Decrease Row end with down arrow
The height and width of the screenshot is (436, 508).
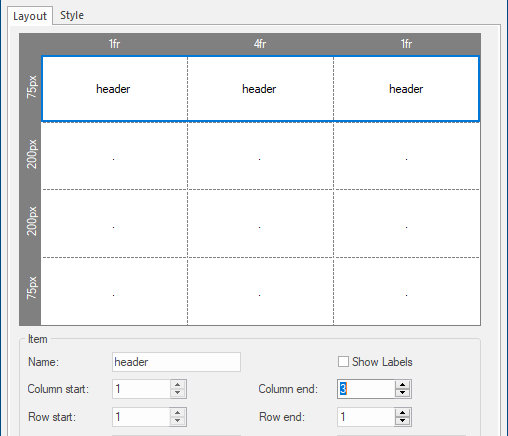(x=402, y=421)
